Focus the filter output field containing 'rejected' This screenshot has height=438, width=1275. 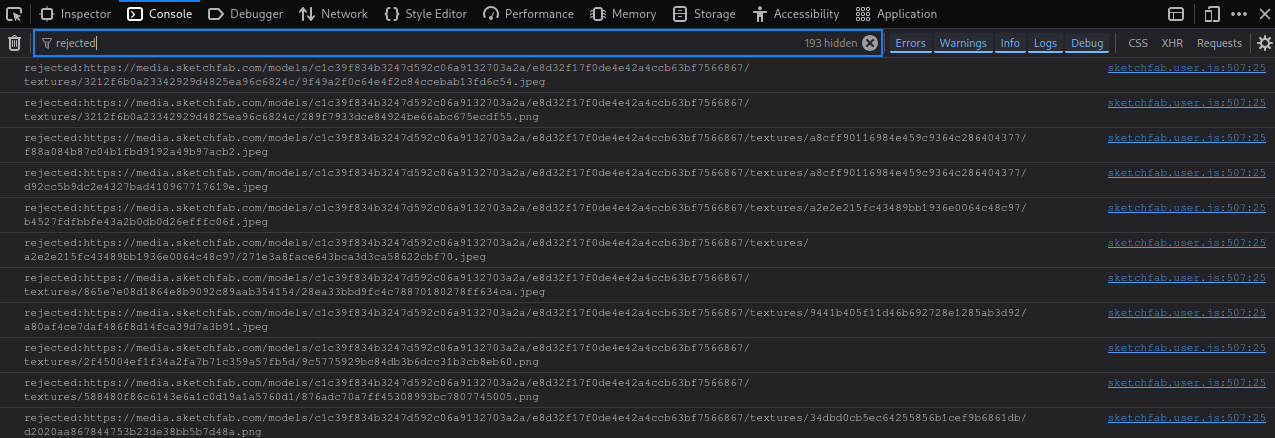point(458,43)
